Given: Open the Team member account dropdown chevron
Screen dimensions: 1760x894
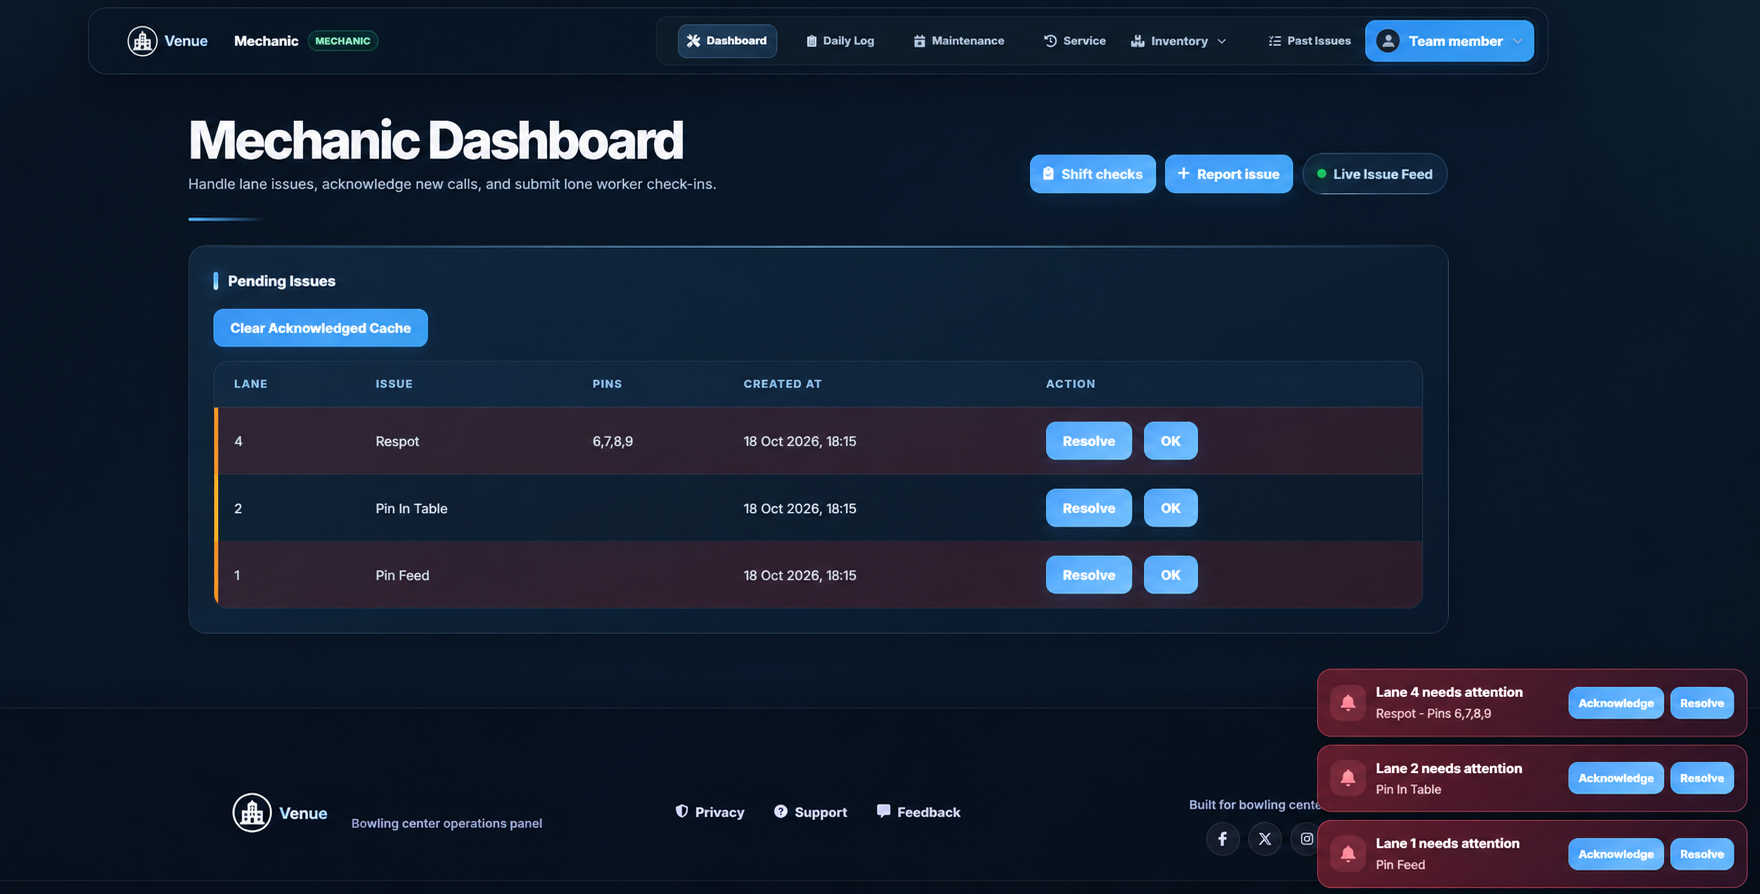Looking at the screenshot, I should [x=1517, y=41].
